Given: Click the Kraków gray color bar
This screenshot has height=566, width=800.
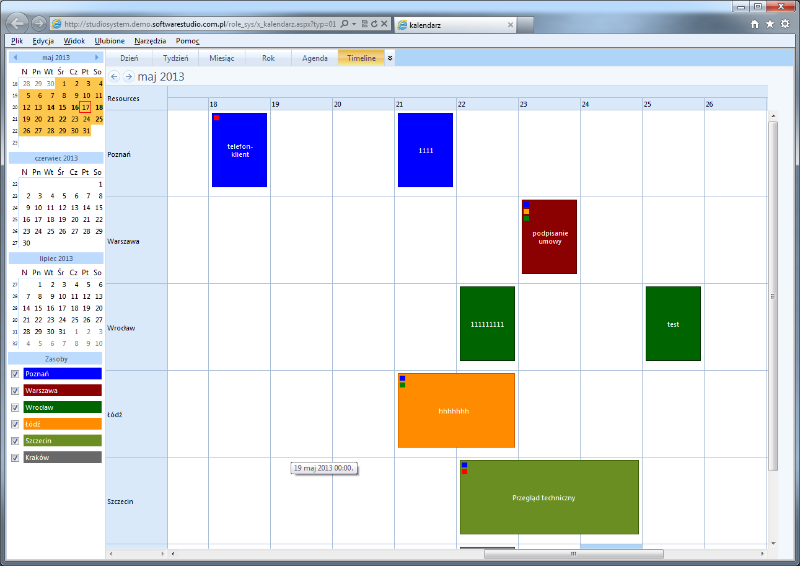Looking at the screenshot, I should tap(62, 457).
